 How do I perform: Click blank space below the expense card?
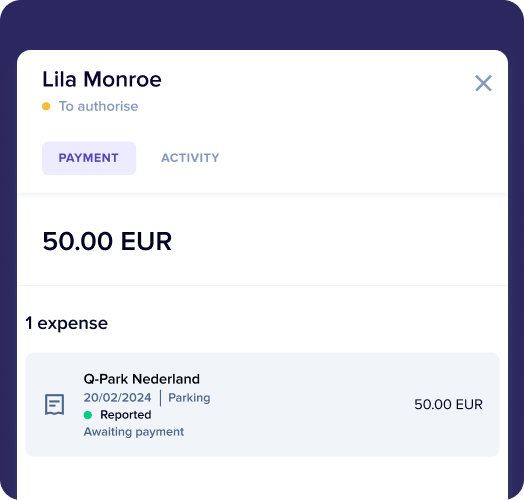262,478
